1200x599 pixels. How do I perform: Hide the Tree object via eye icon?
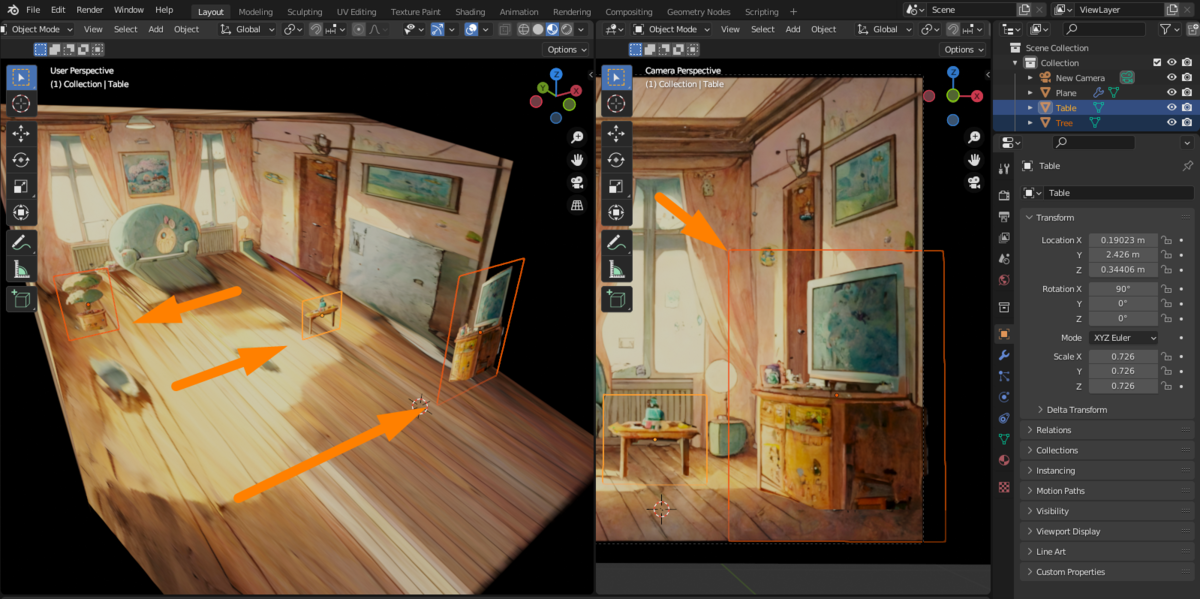coord(1172,122)
